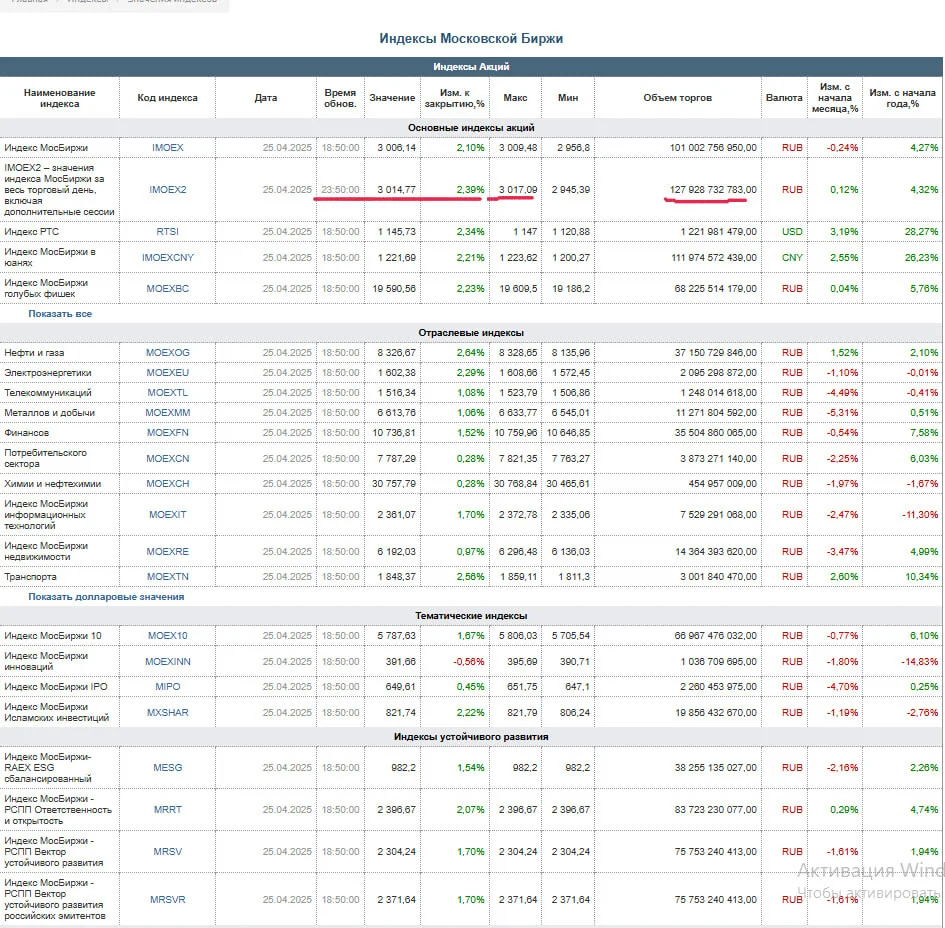Open the MESG index link

tap(168, 768)
